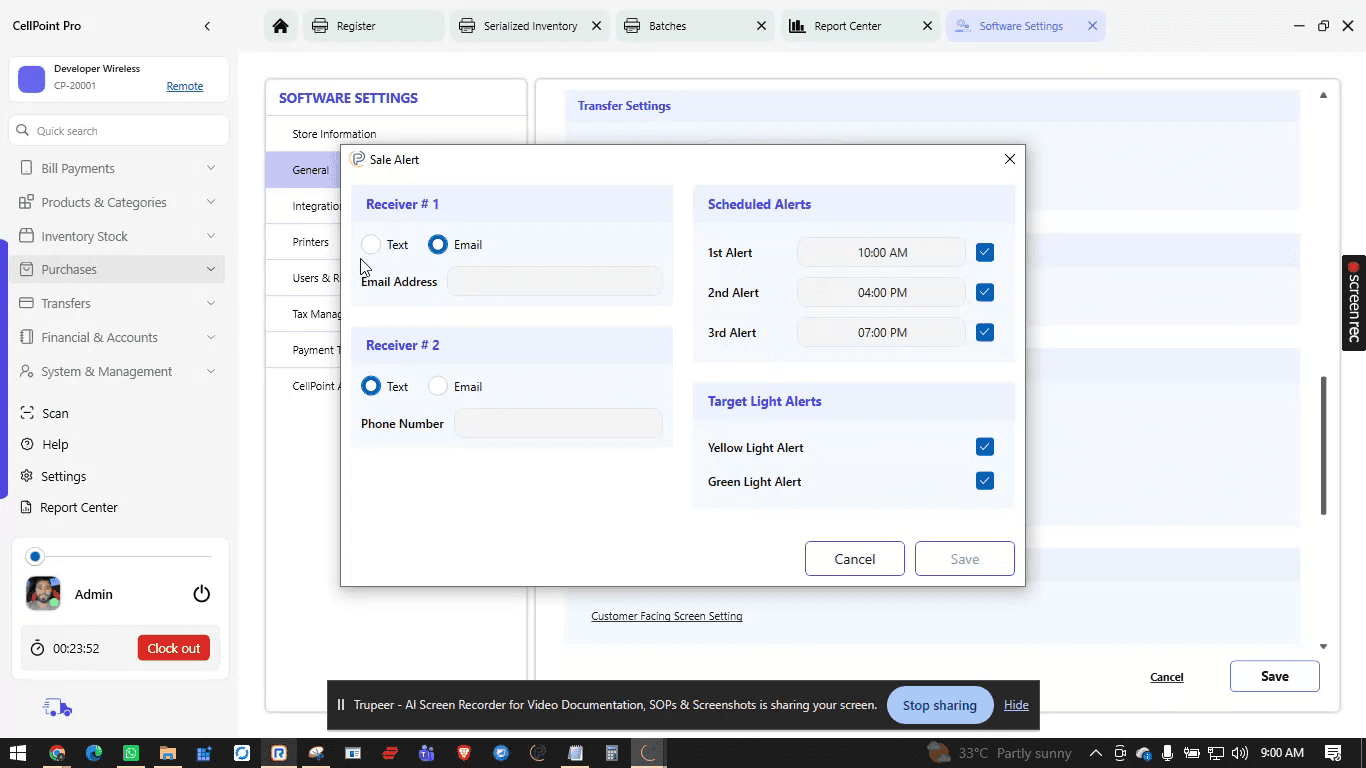Open File Explorer from the taskbar

(x=168, y=753)
